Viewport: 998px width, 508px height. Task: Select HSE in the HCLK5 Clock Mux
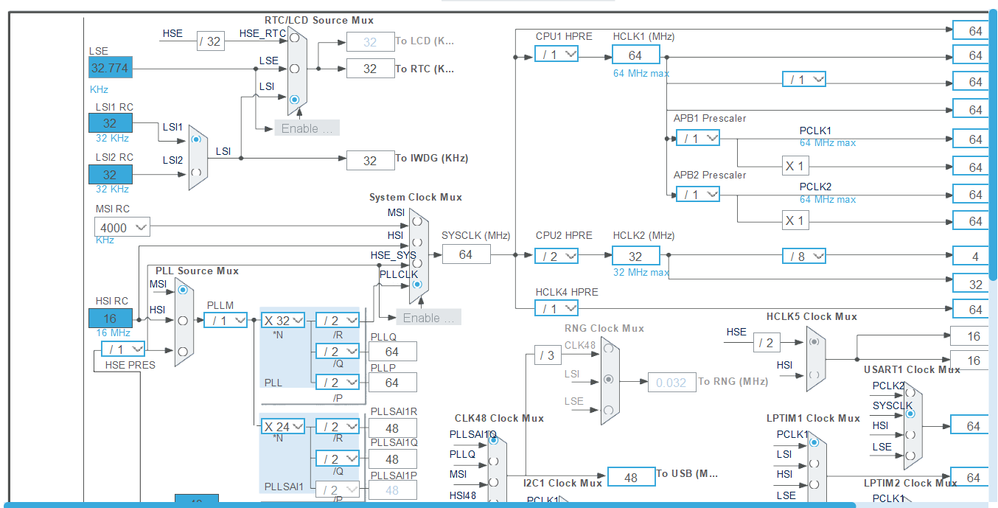[x=814, y=342]
